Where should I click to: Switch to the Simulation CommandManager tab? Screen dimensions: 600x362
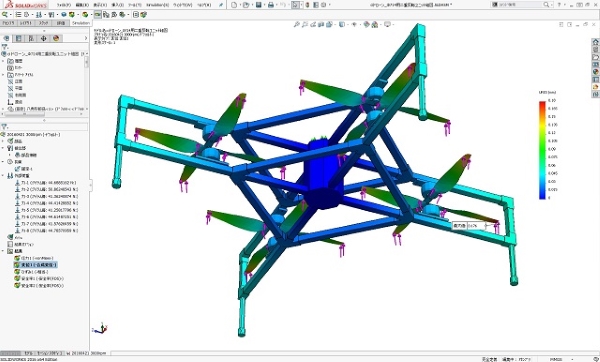click(81, 23)
